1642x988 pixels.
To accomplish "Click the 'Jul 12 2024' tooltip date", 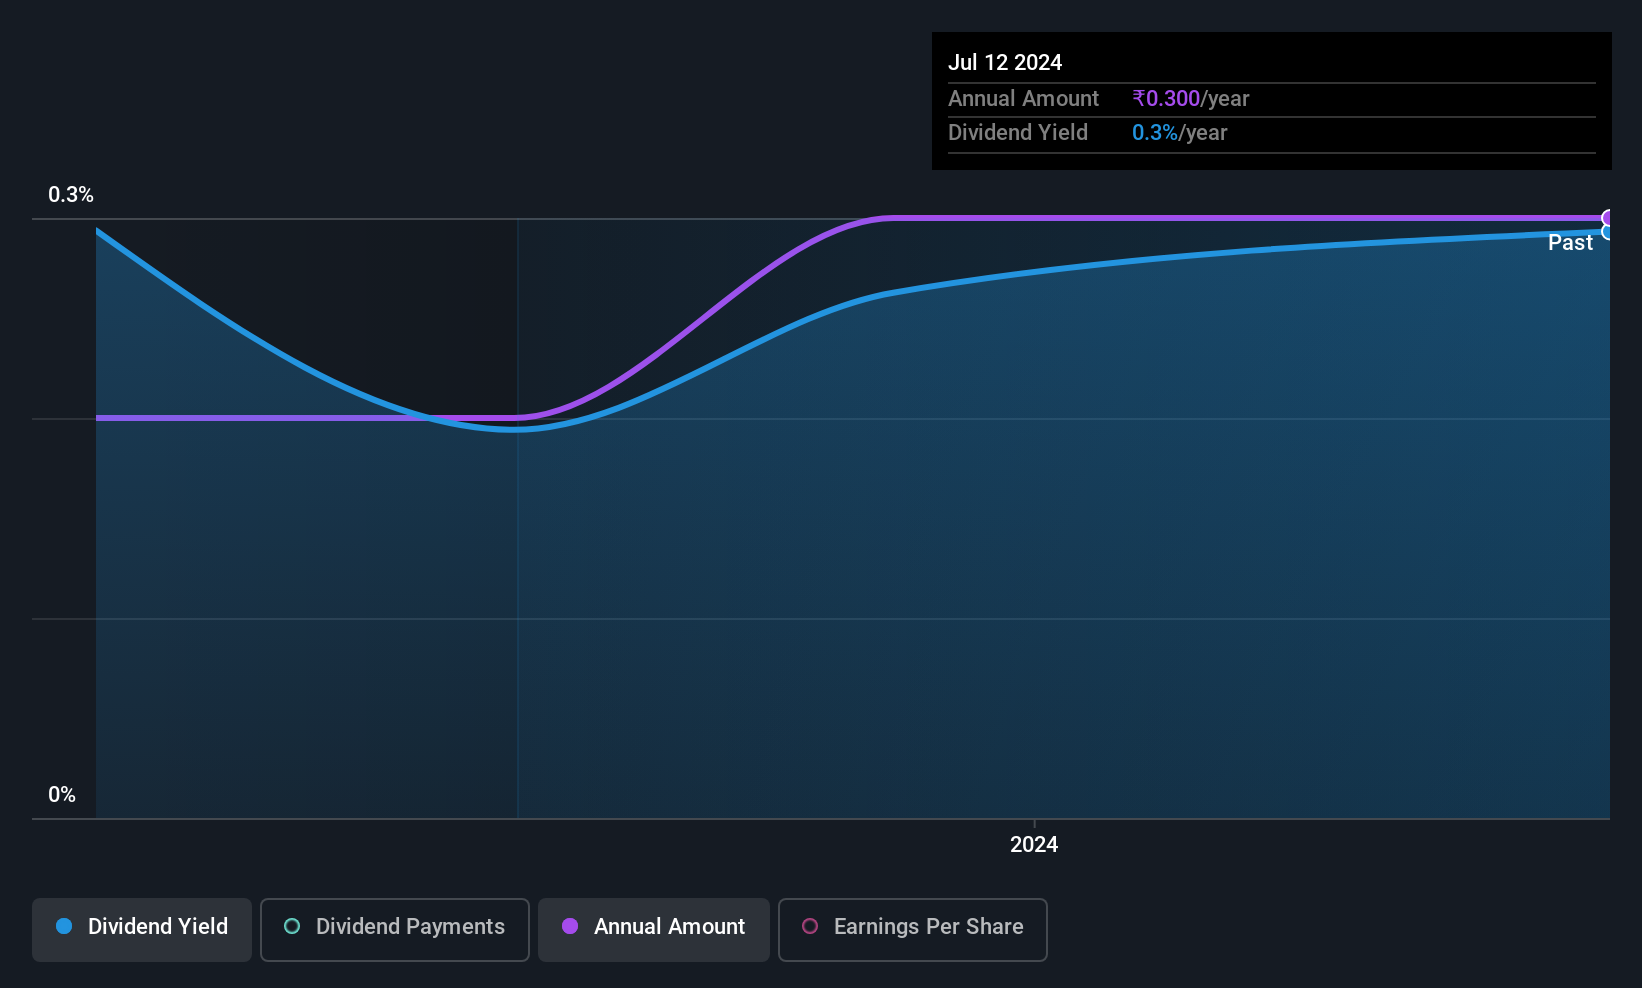I will [x=1005, y=63].
